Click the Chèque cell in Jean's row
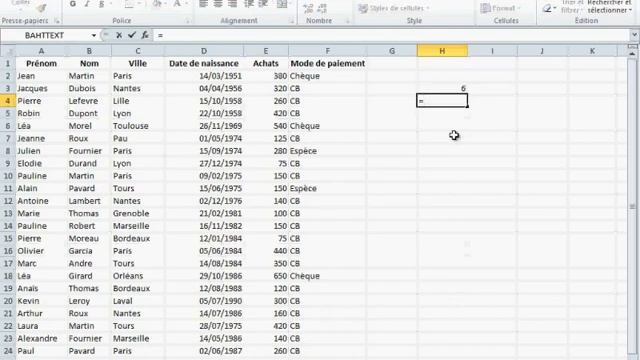 tap(327, 76)
